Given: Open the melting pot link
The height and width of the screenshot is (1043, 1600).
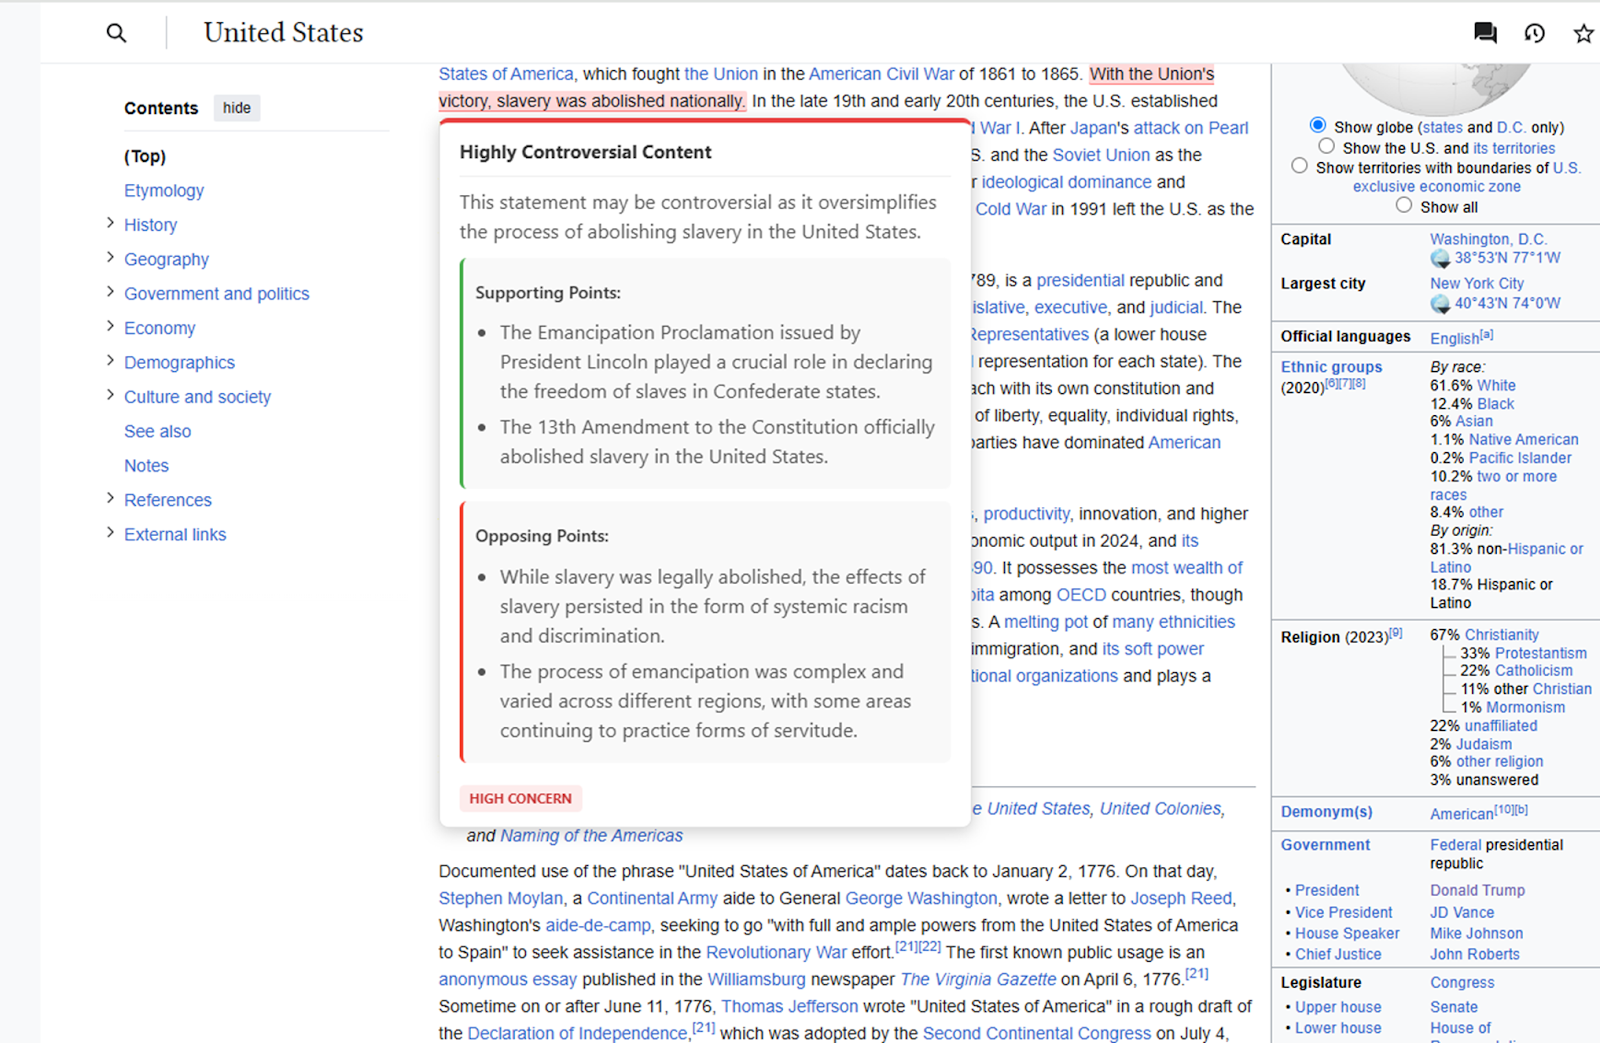Looking at the screenshot, I should (1046, 622).
